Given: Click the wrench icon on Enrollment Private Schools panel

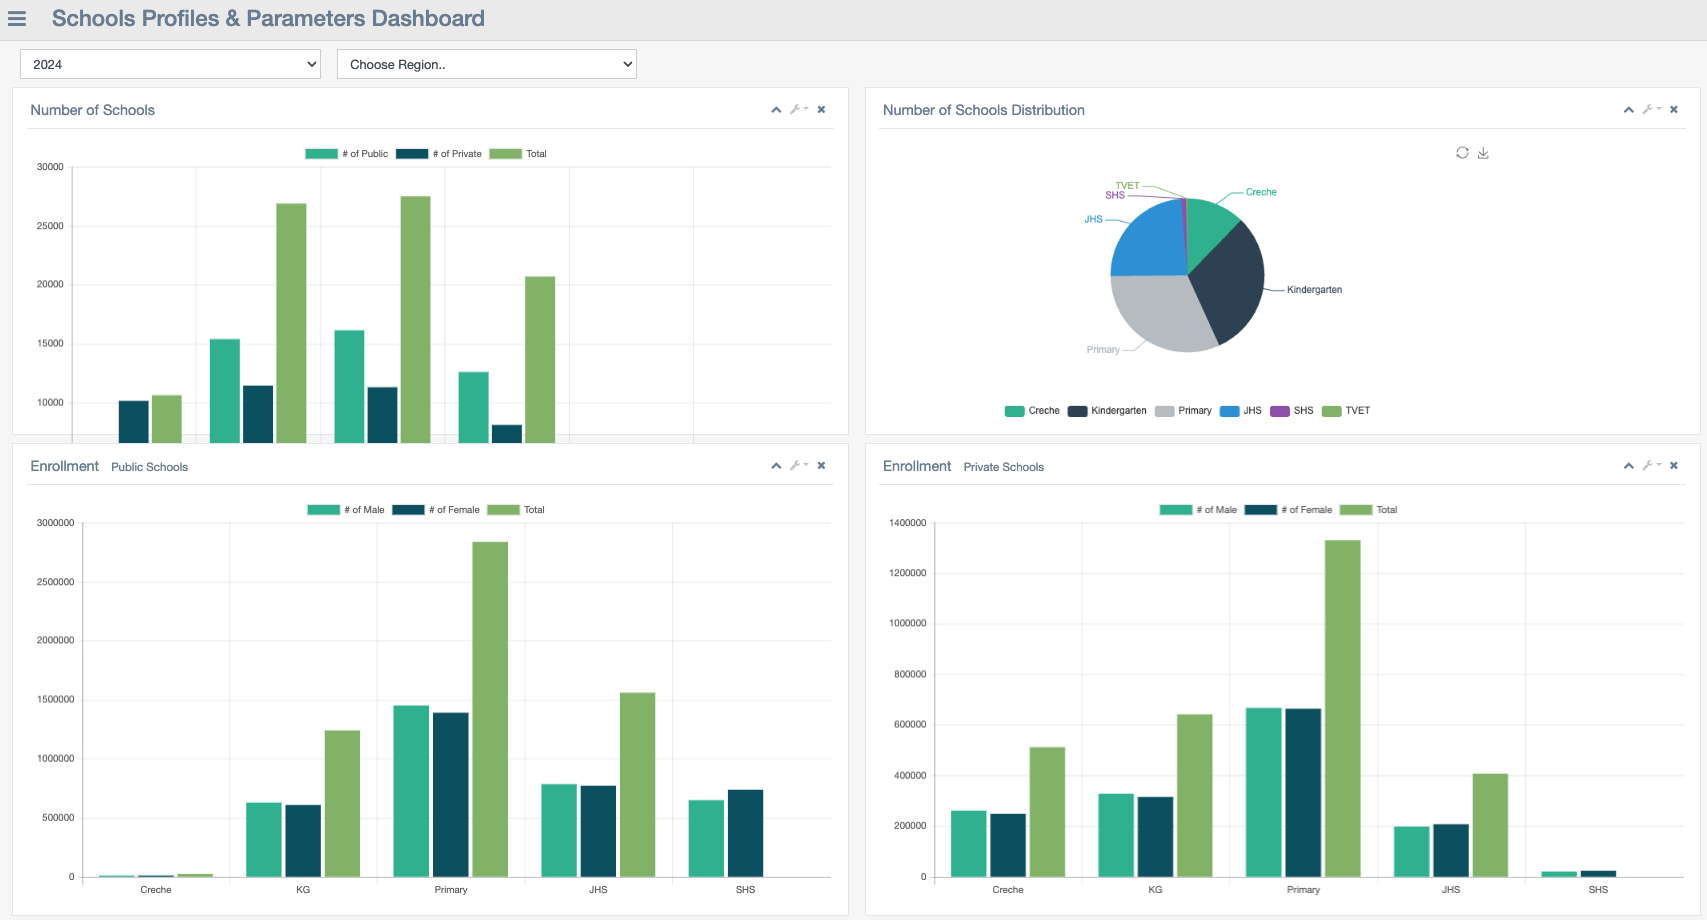Looking at the screenshot, I should tap(1650, 465).
